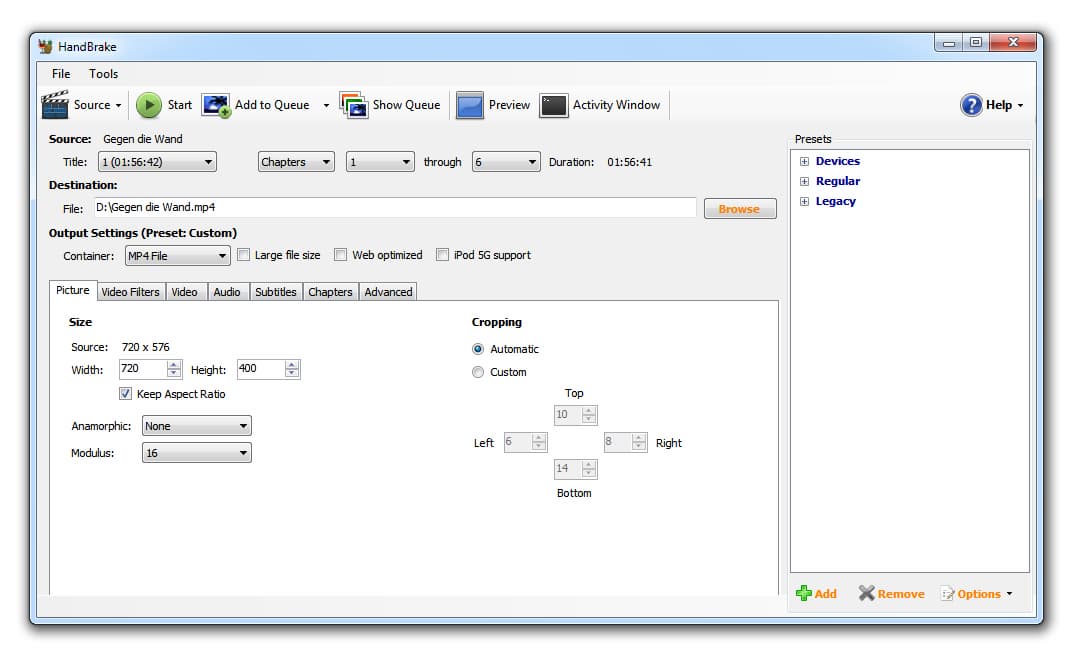
Task: Open the Anamorphic dropdown
Action: tap(196, 426)
